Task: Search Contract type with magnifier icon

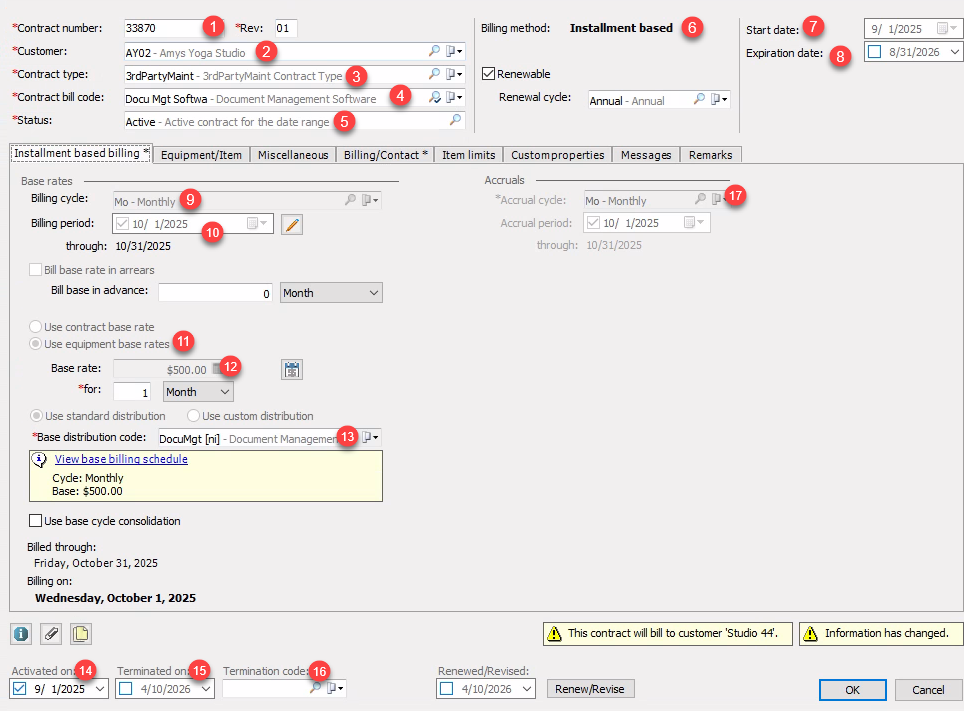Action: (x=434, y=74)
